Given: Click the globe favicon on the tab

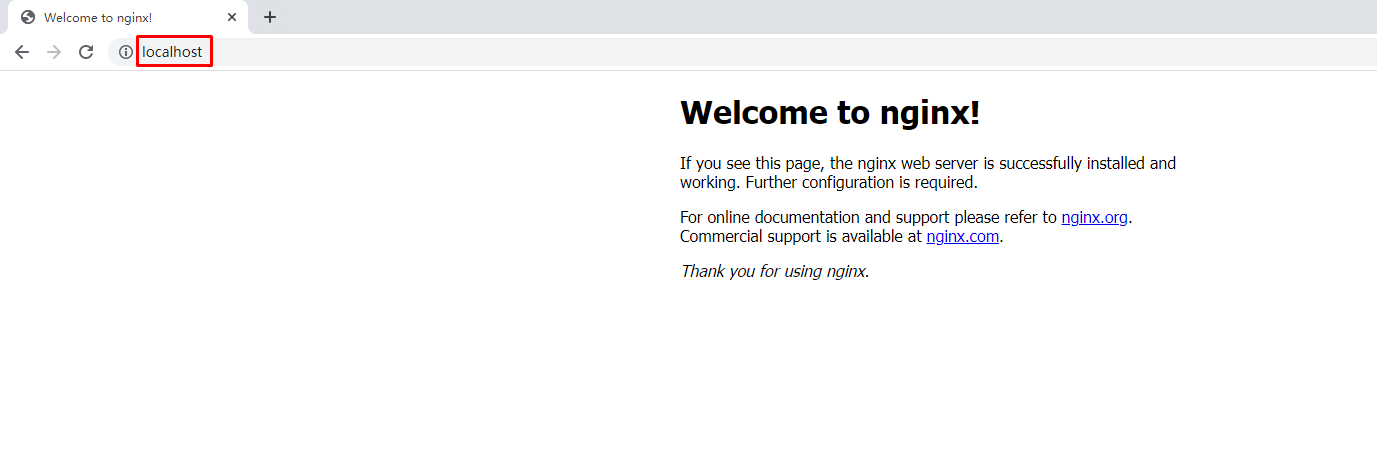Looking at the screenshot, I should tap(28, 17).
